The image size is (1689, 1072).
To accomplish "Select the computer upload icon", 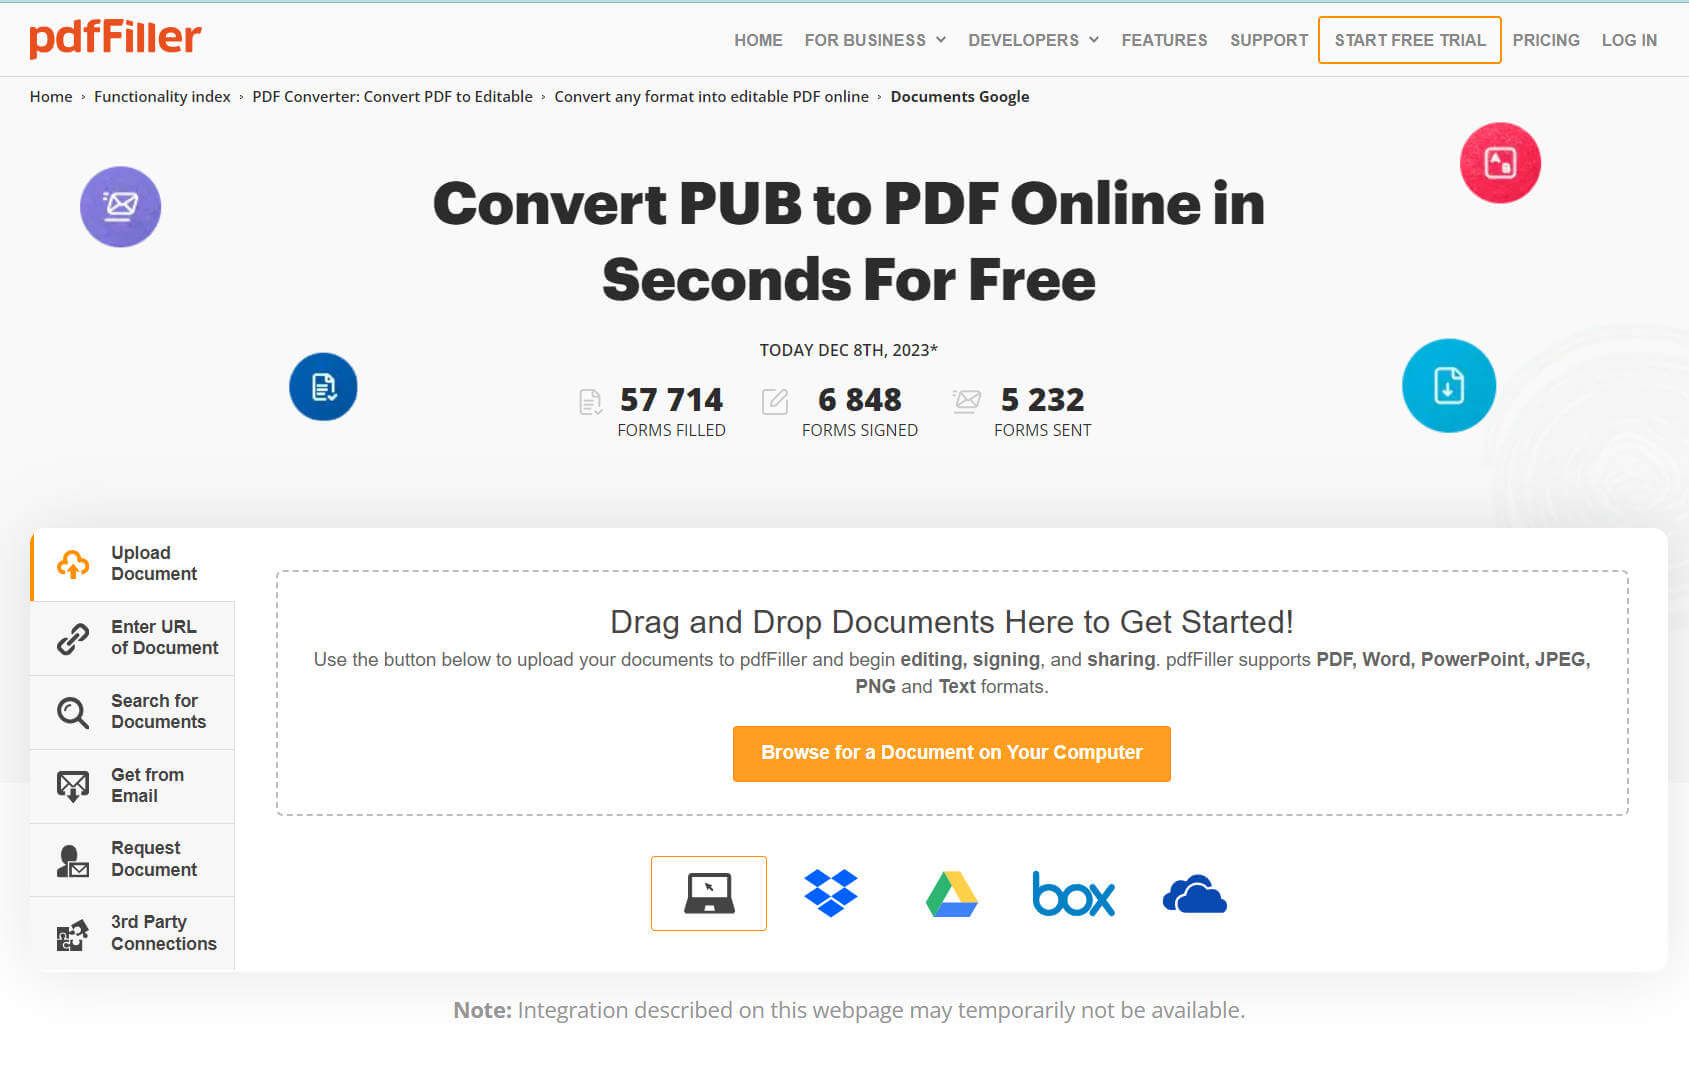I will pos(708,893).
